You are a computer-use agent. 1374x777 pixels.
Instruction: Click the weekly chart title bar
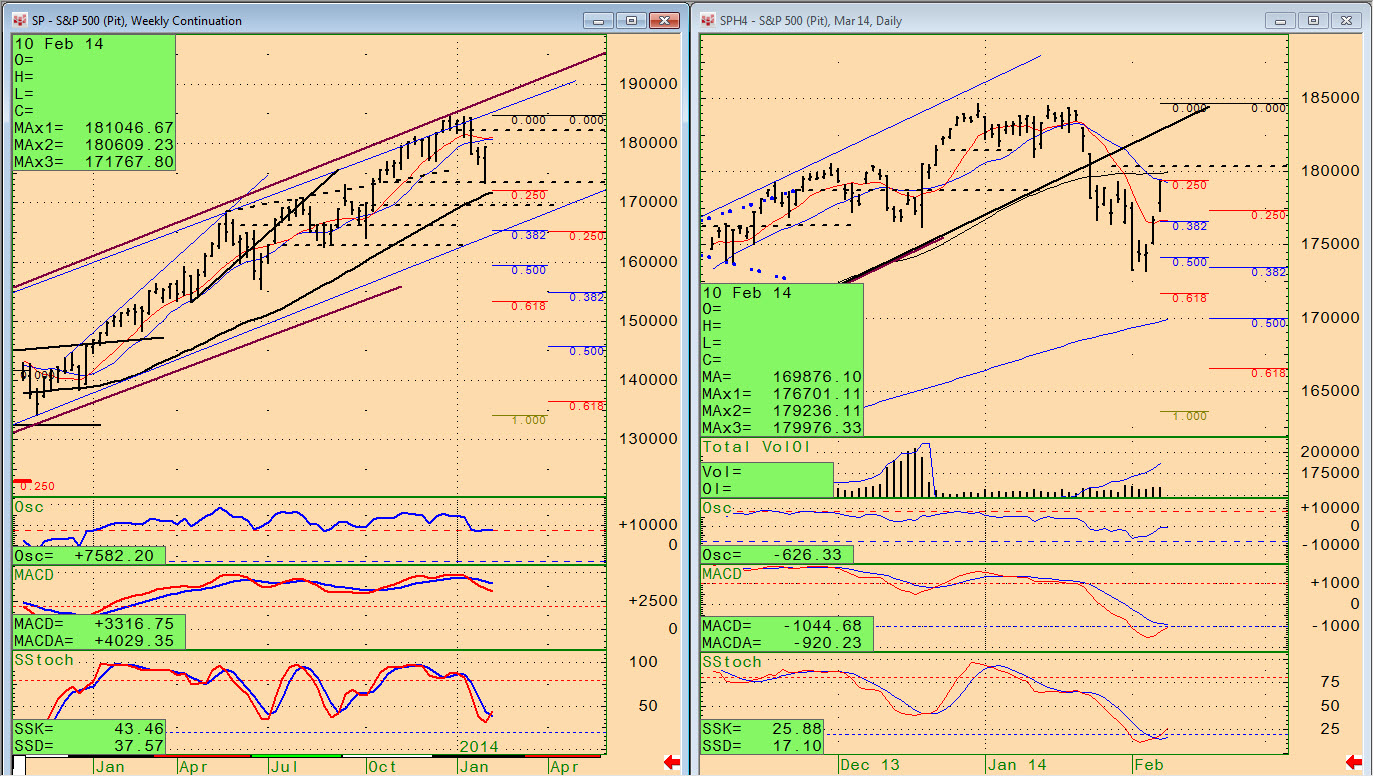(300, 20)
